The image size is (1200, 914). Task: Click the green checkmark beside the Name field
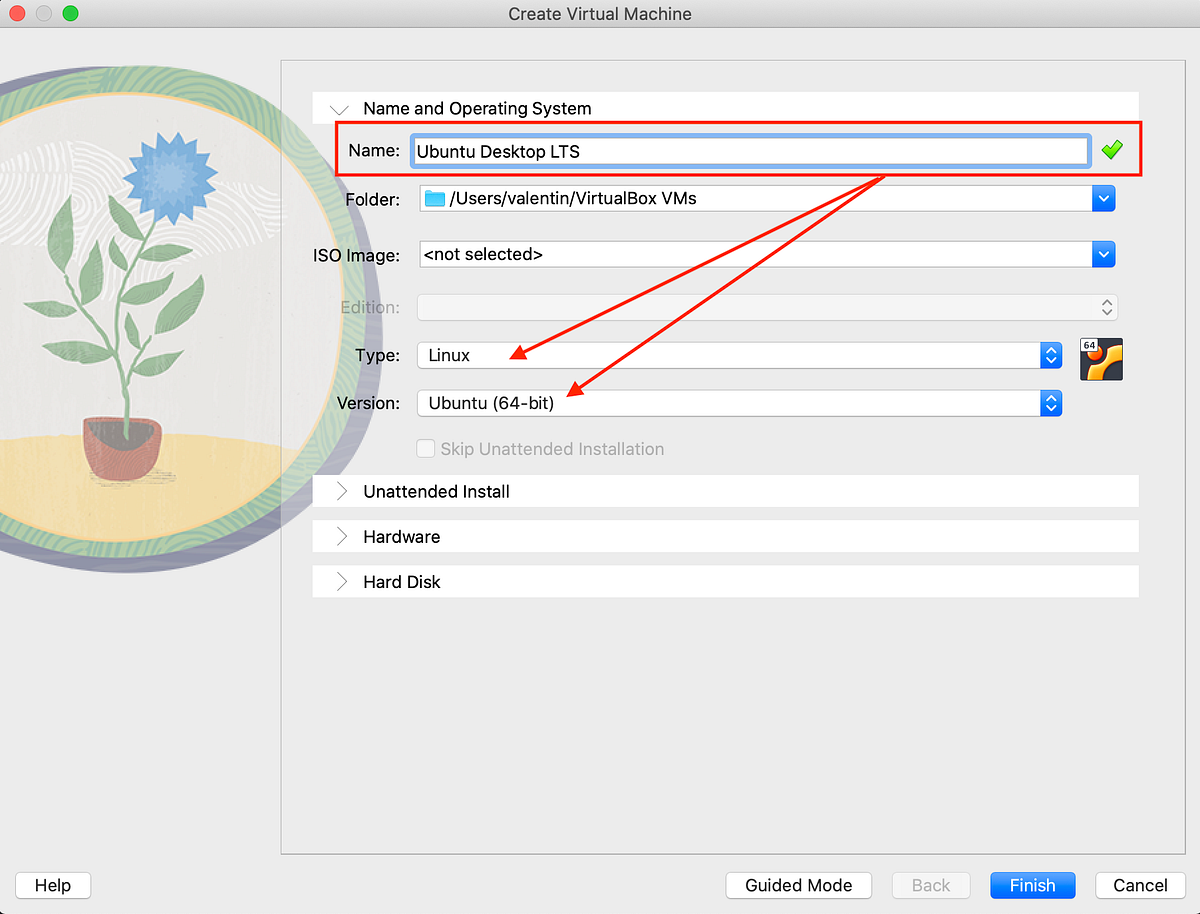(1112, 150)
